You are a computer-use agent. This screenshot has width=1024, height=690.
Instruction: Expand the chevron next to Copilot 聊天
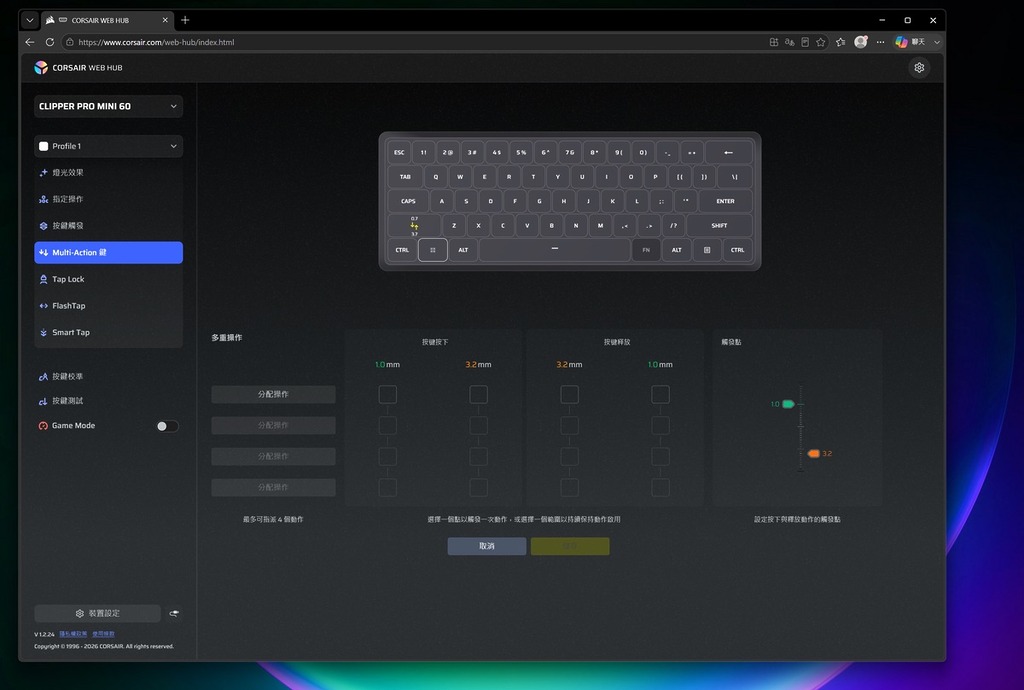(x=937, y=42)
